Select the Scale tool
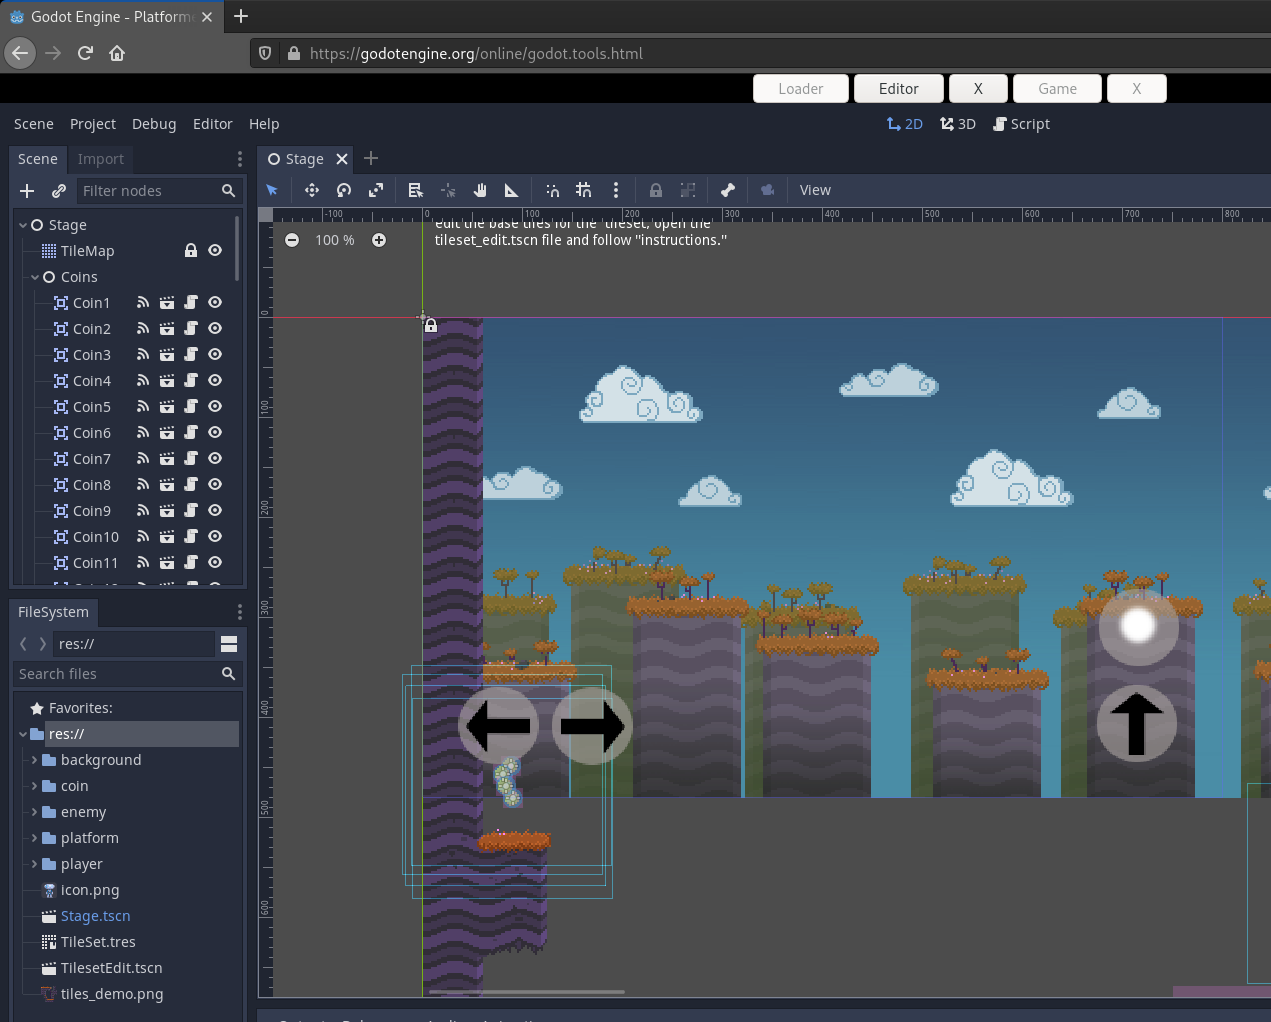The image size is (1271, 1022). pyautogui.click(x=376, y=190)
